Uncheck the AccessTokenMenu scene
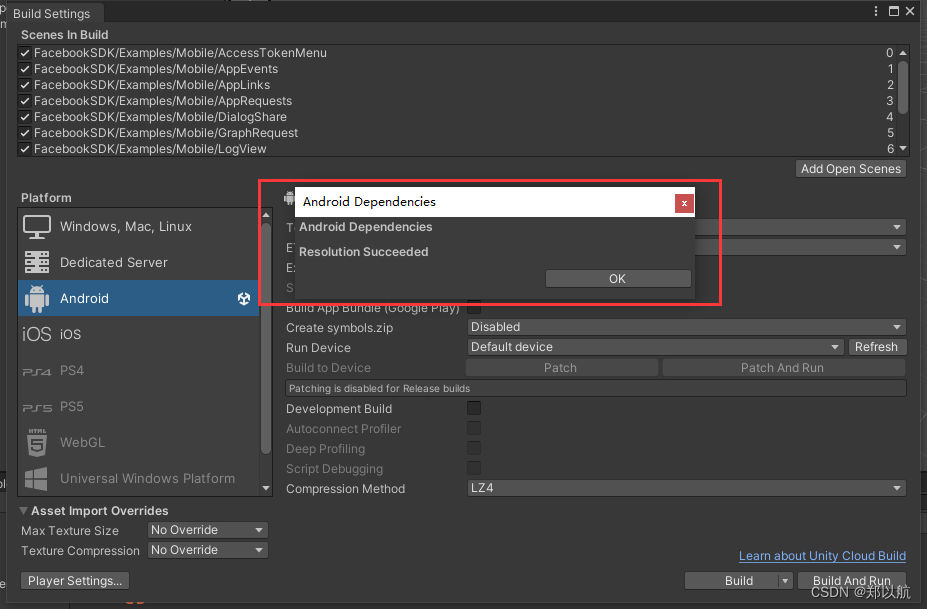Screen dimensions: 927x609 pos(25,53)
